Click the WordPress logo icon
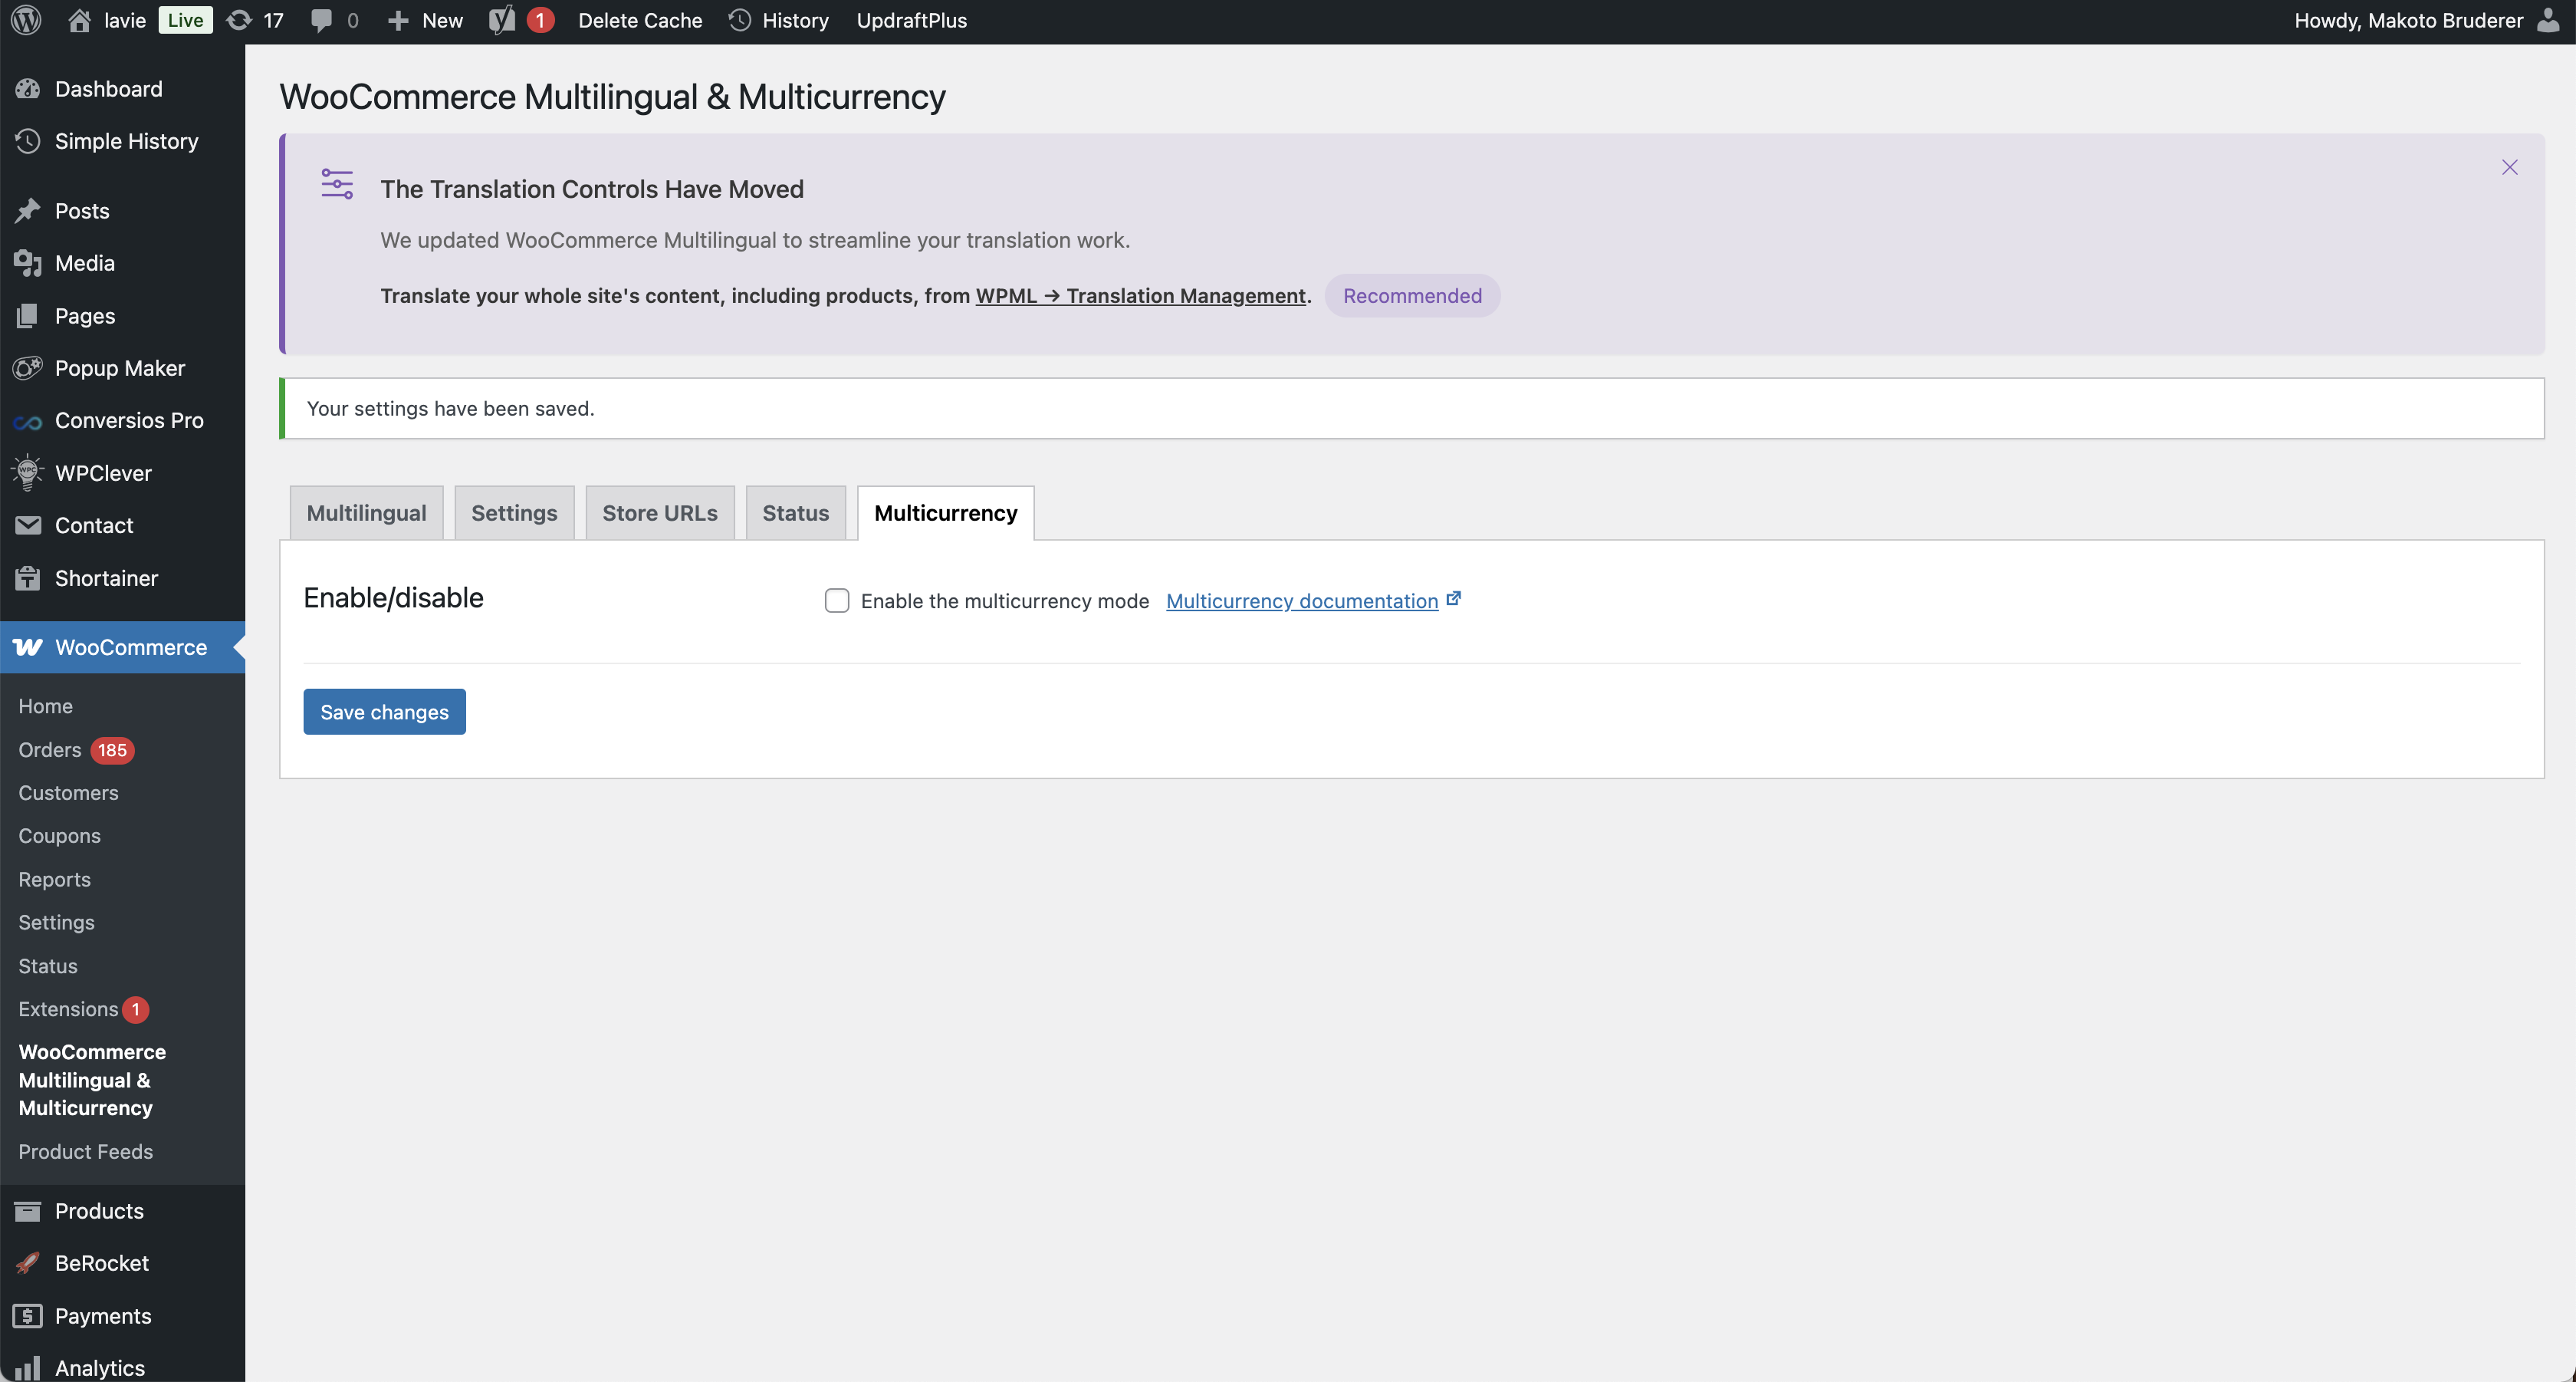 pyautogui.click(x=26, y=20)
